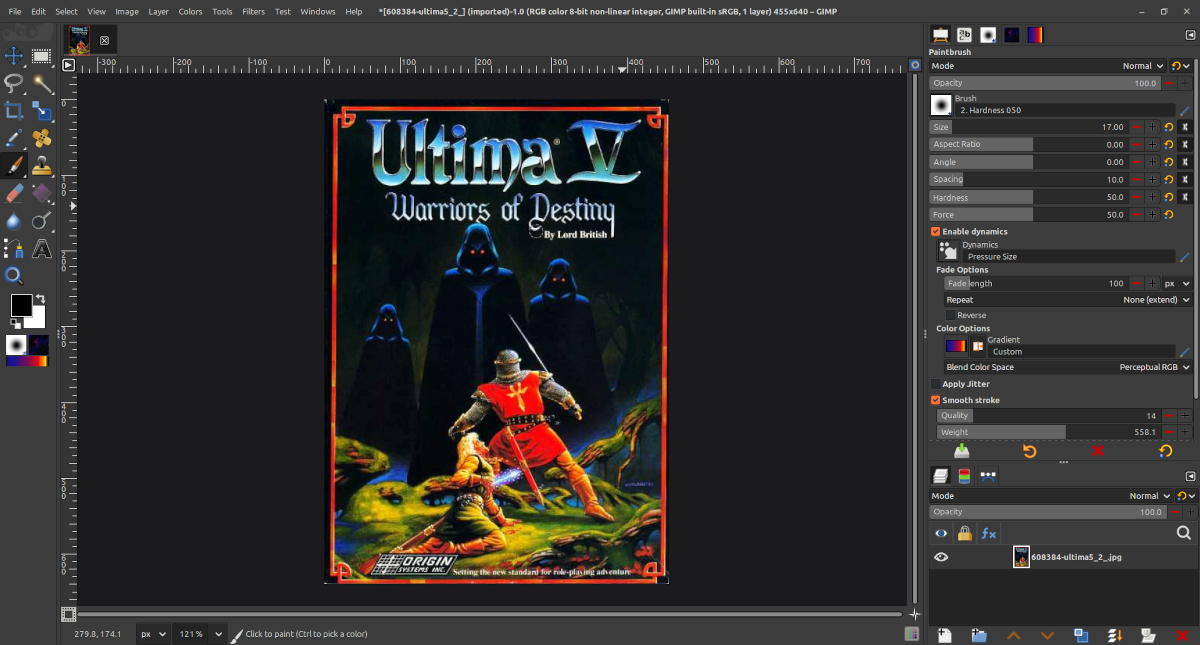Select the Rectangle Select tool
The height and width of the screenshot is (645, 1200).
(42, 56)
